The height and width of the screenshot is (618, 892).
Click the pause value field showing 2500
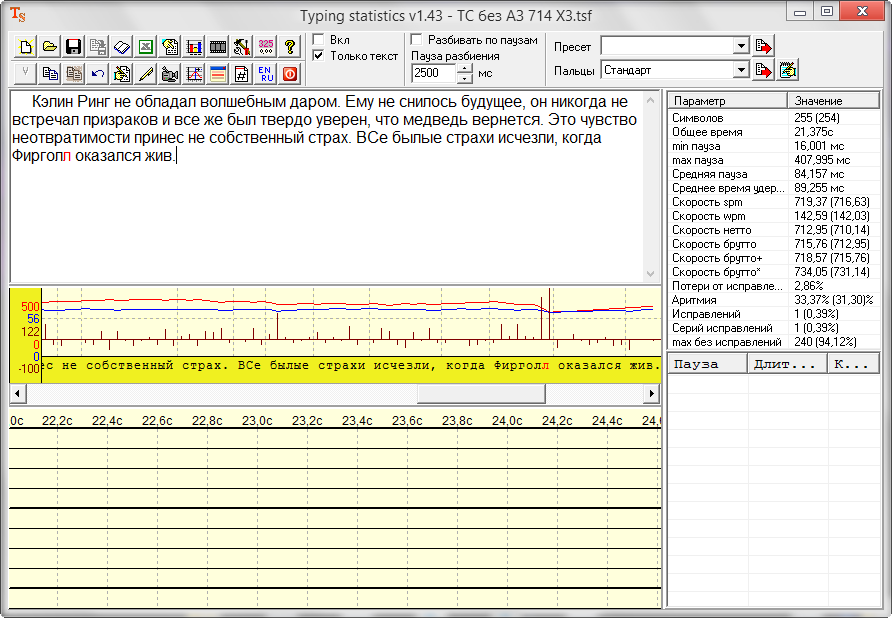pos(433,73)
